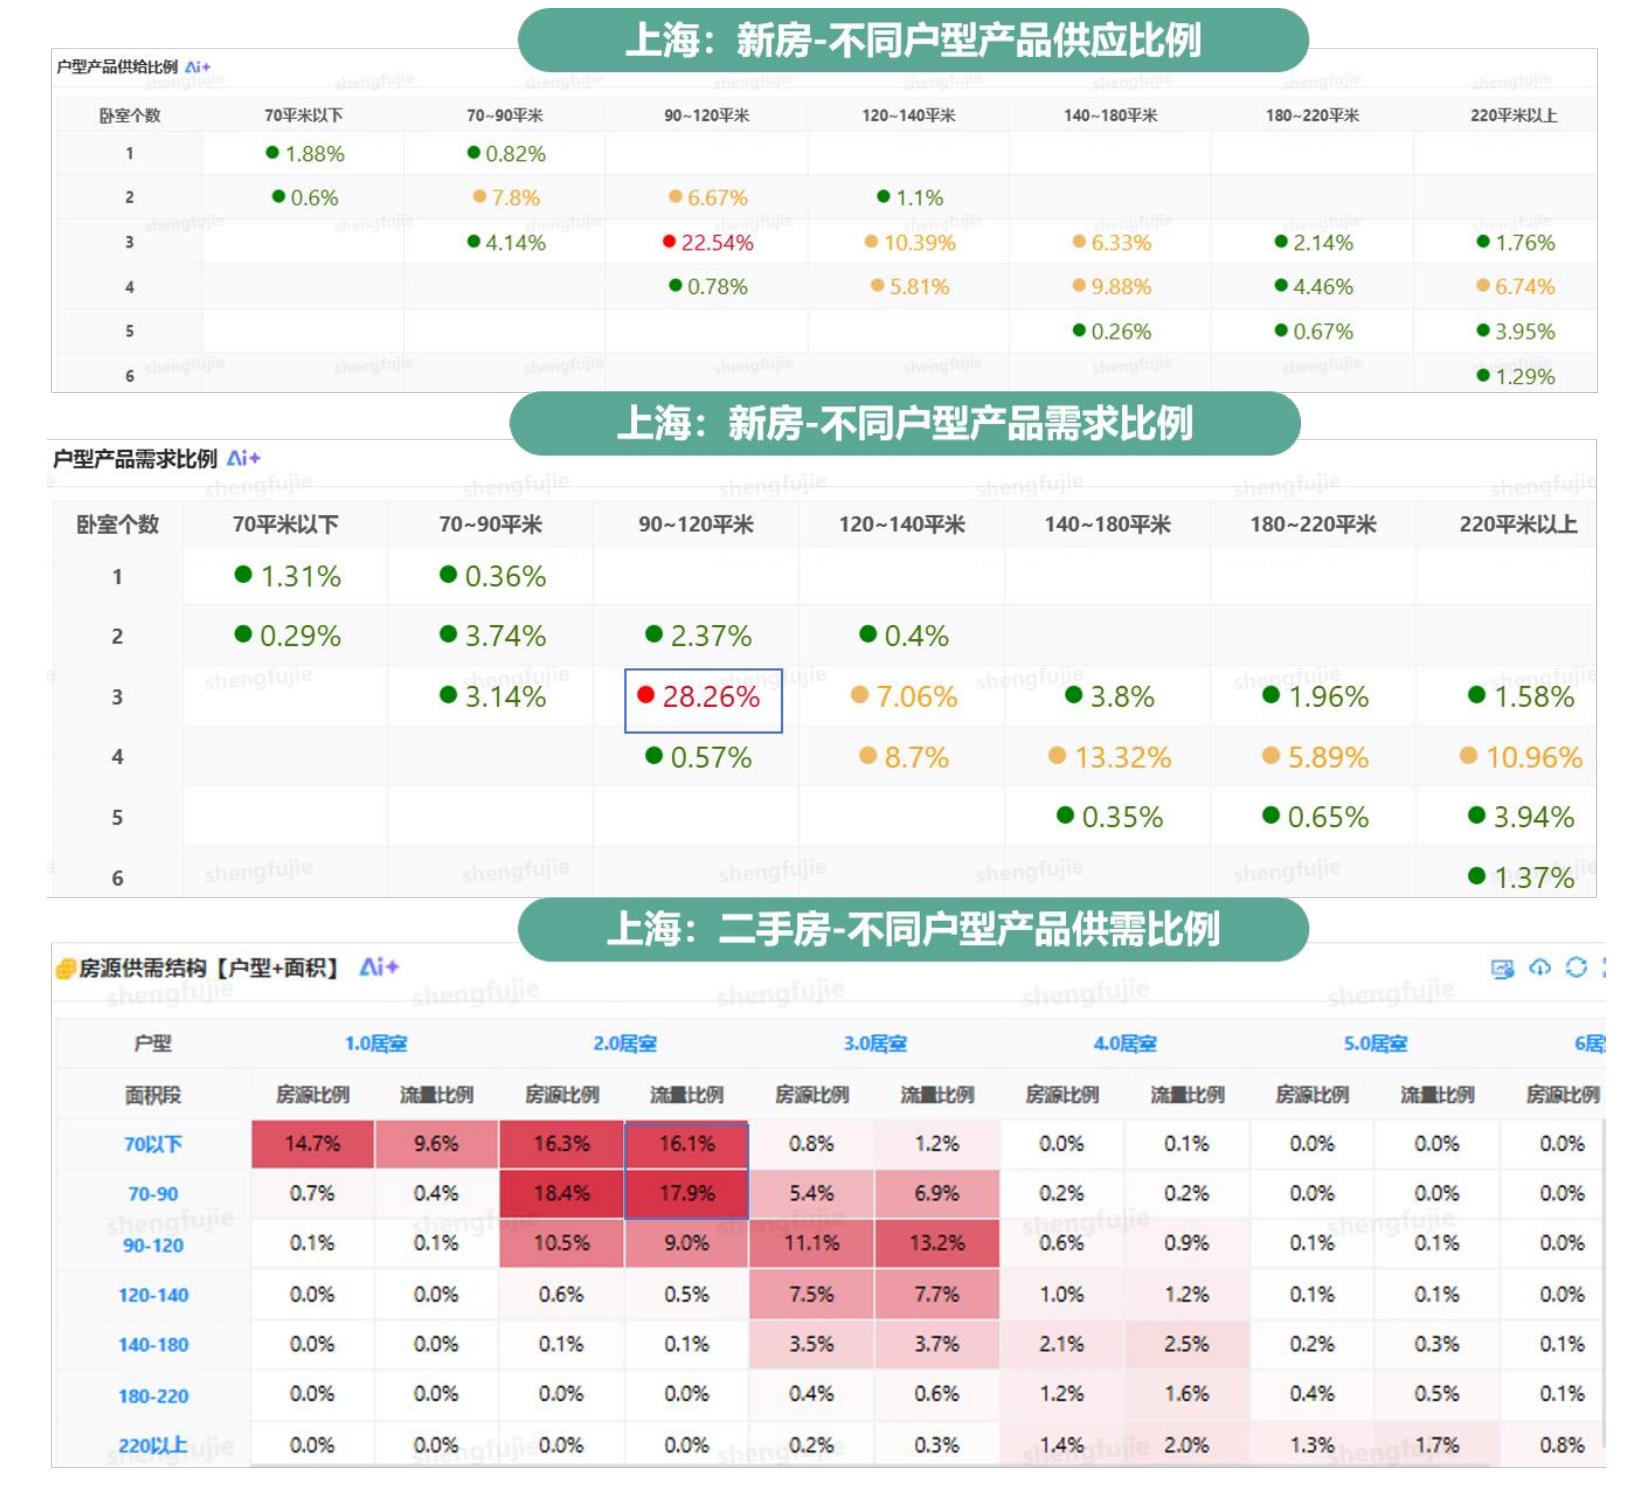Viewport: 1630px width, 1494px height.
Task: Click the 5.89% cell in demand table
Action: pos(1315,757)
